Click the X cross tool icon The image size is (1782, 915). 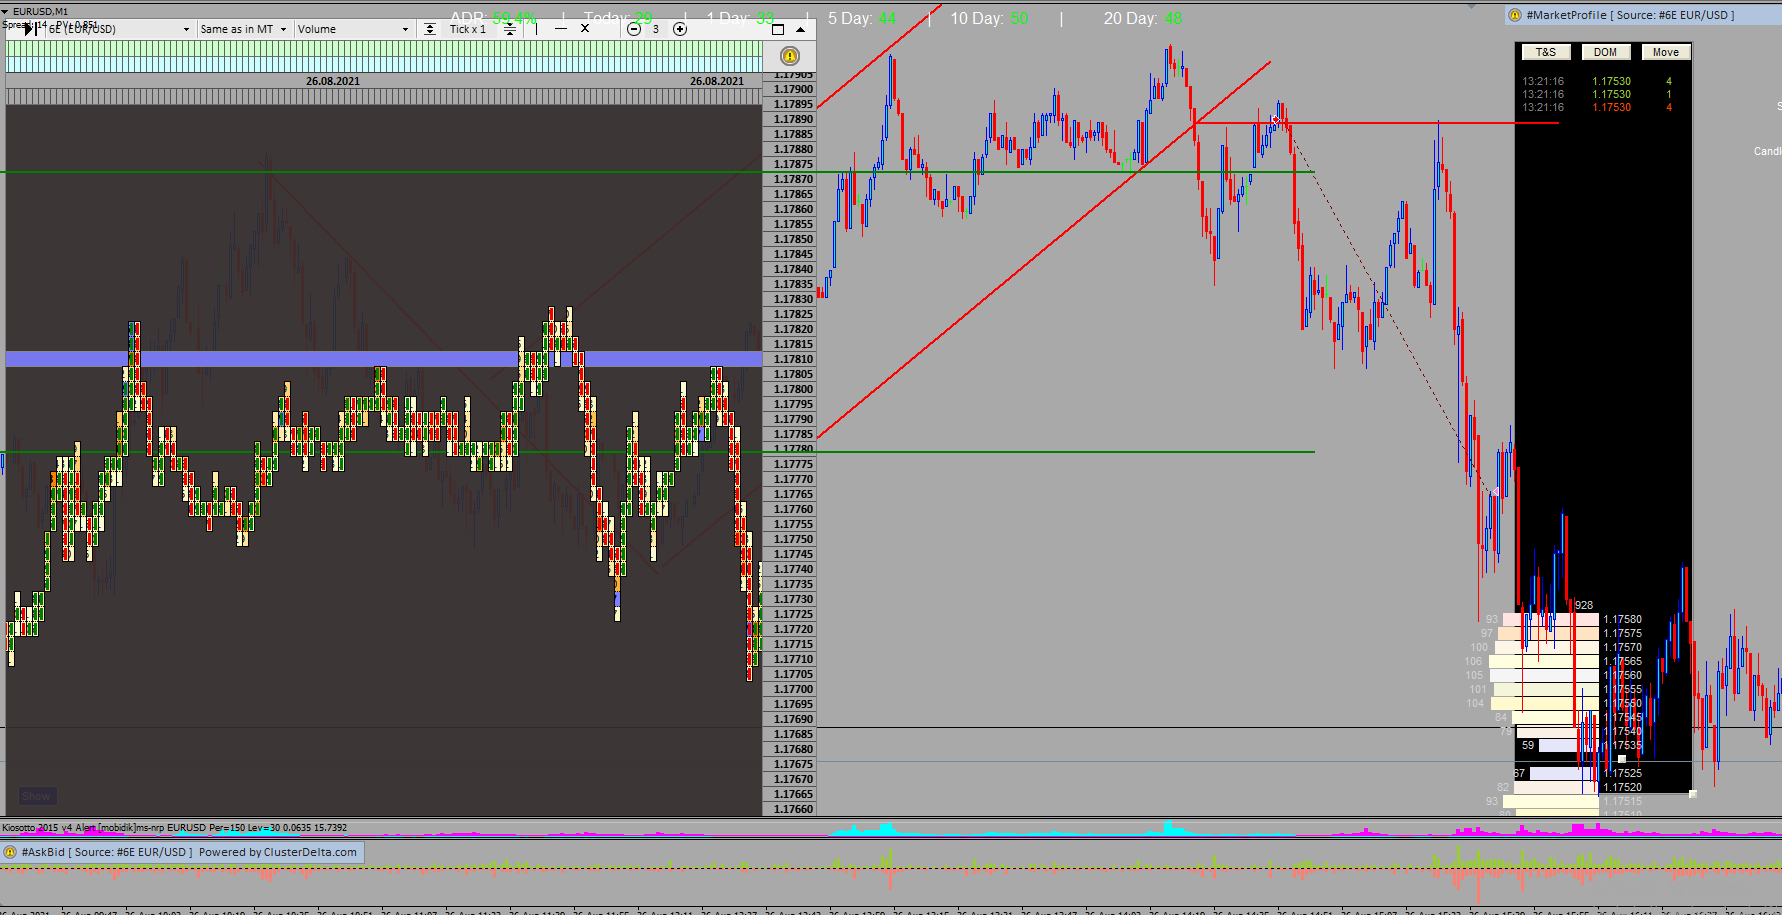585,29
